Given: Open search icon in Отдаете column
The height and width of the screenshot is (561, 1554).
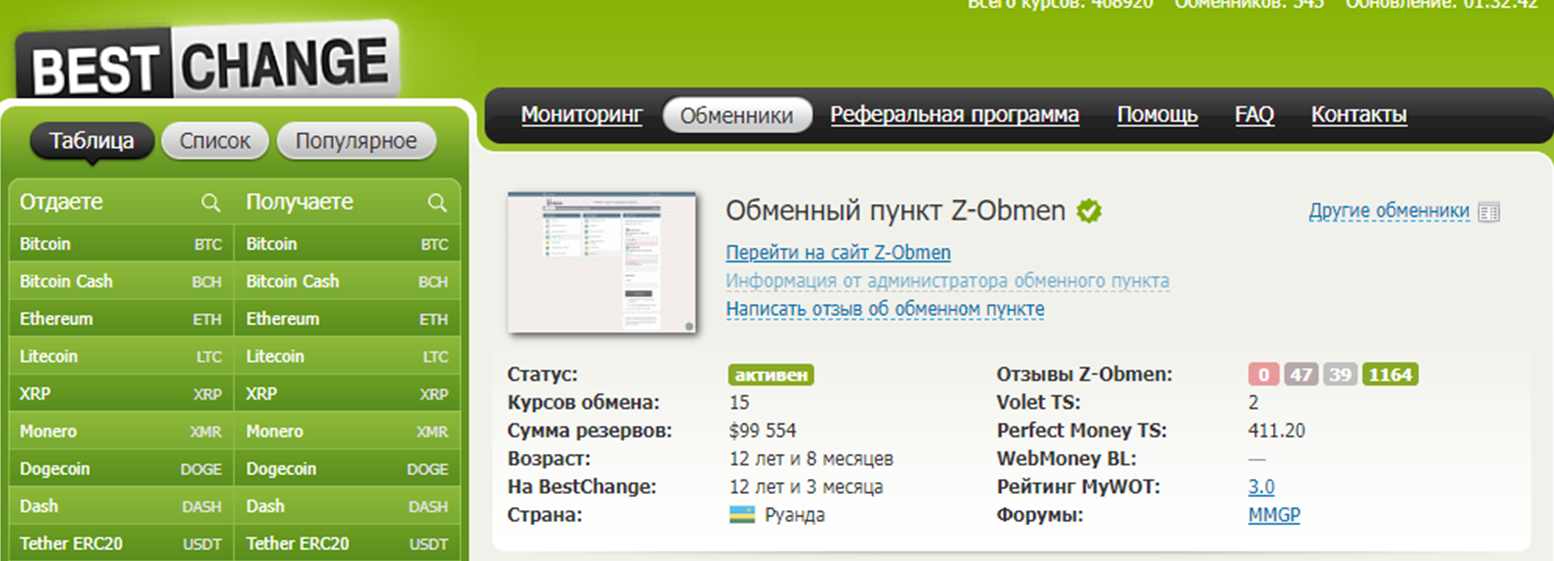Looking at the screenshot, I should click(211, 203).
